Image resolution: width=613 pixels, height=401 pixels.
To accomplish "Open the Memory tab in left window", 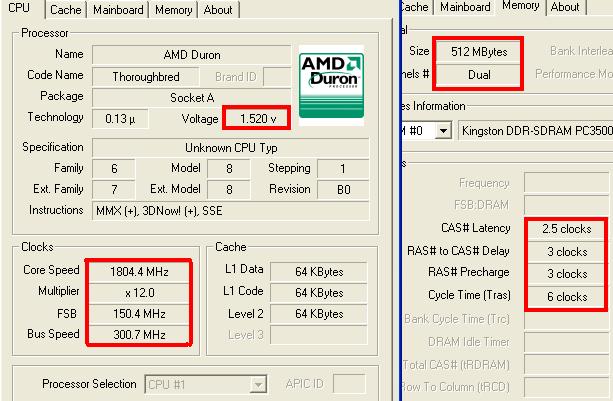I will 173,10.
